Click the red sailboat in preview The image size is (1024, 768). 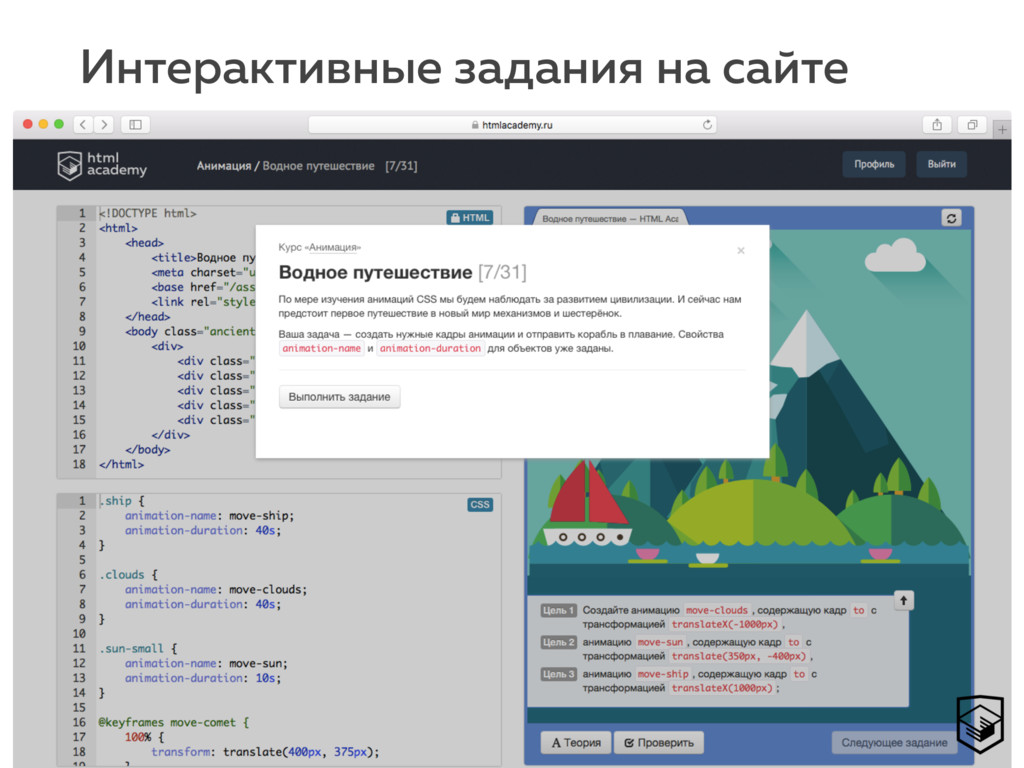(588, 504)
